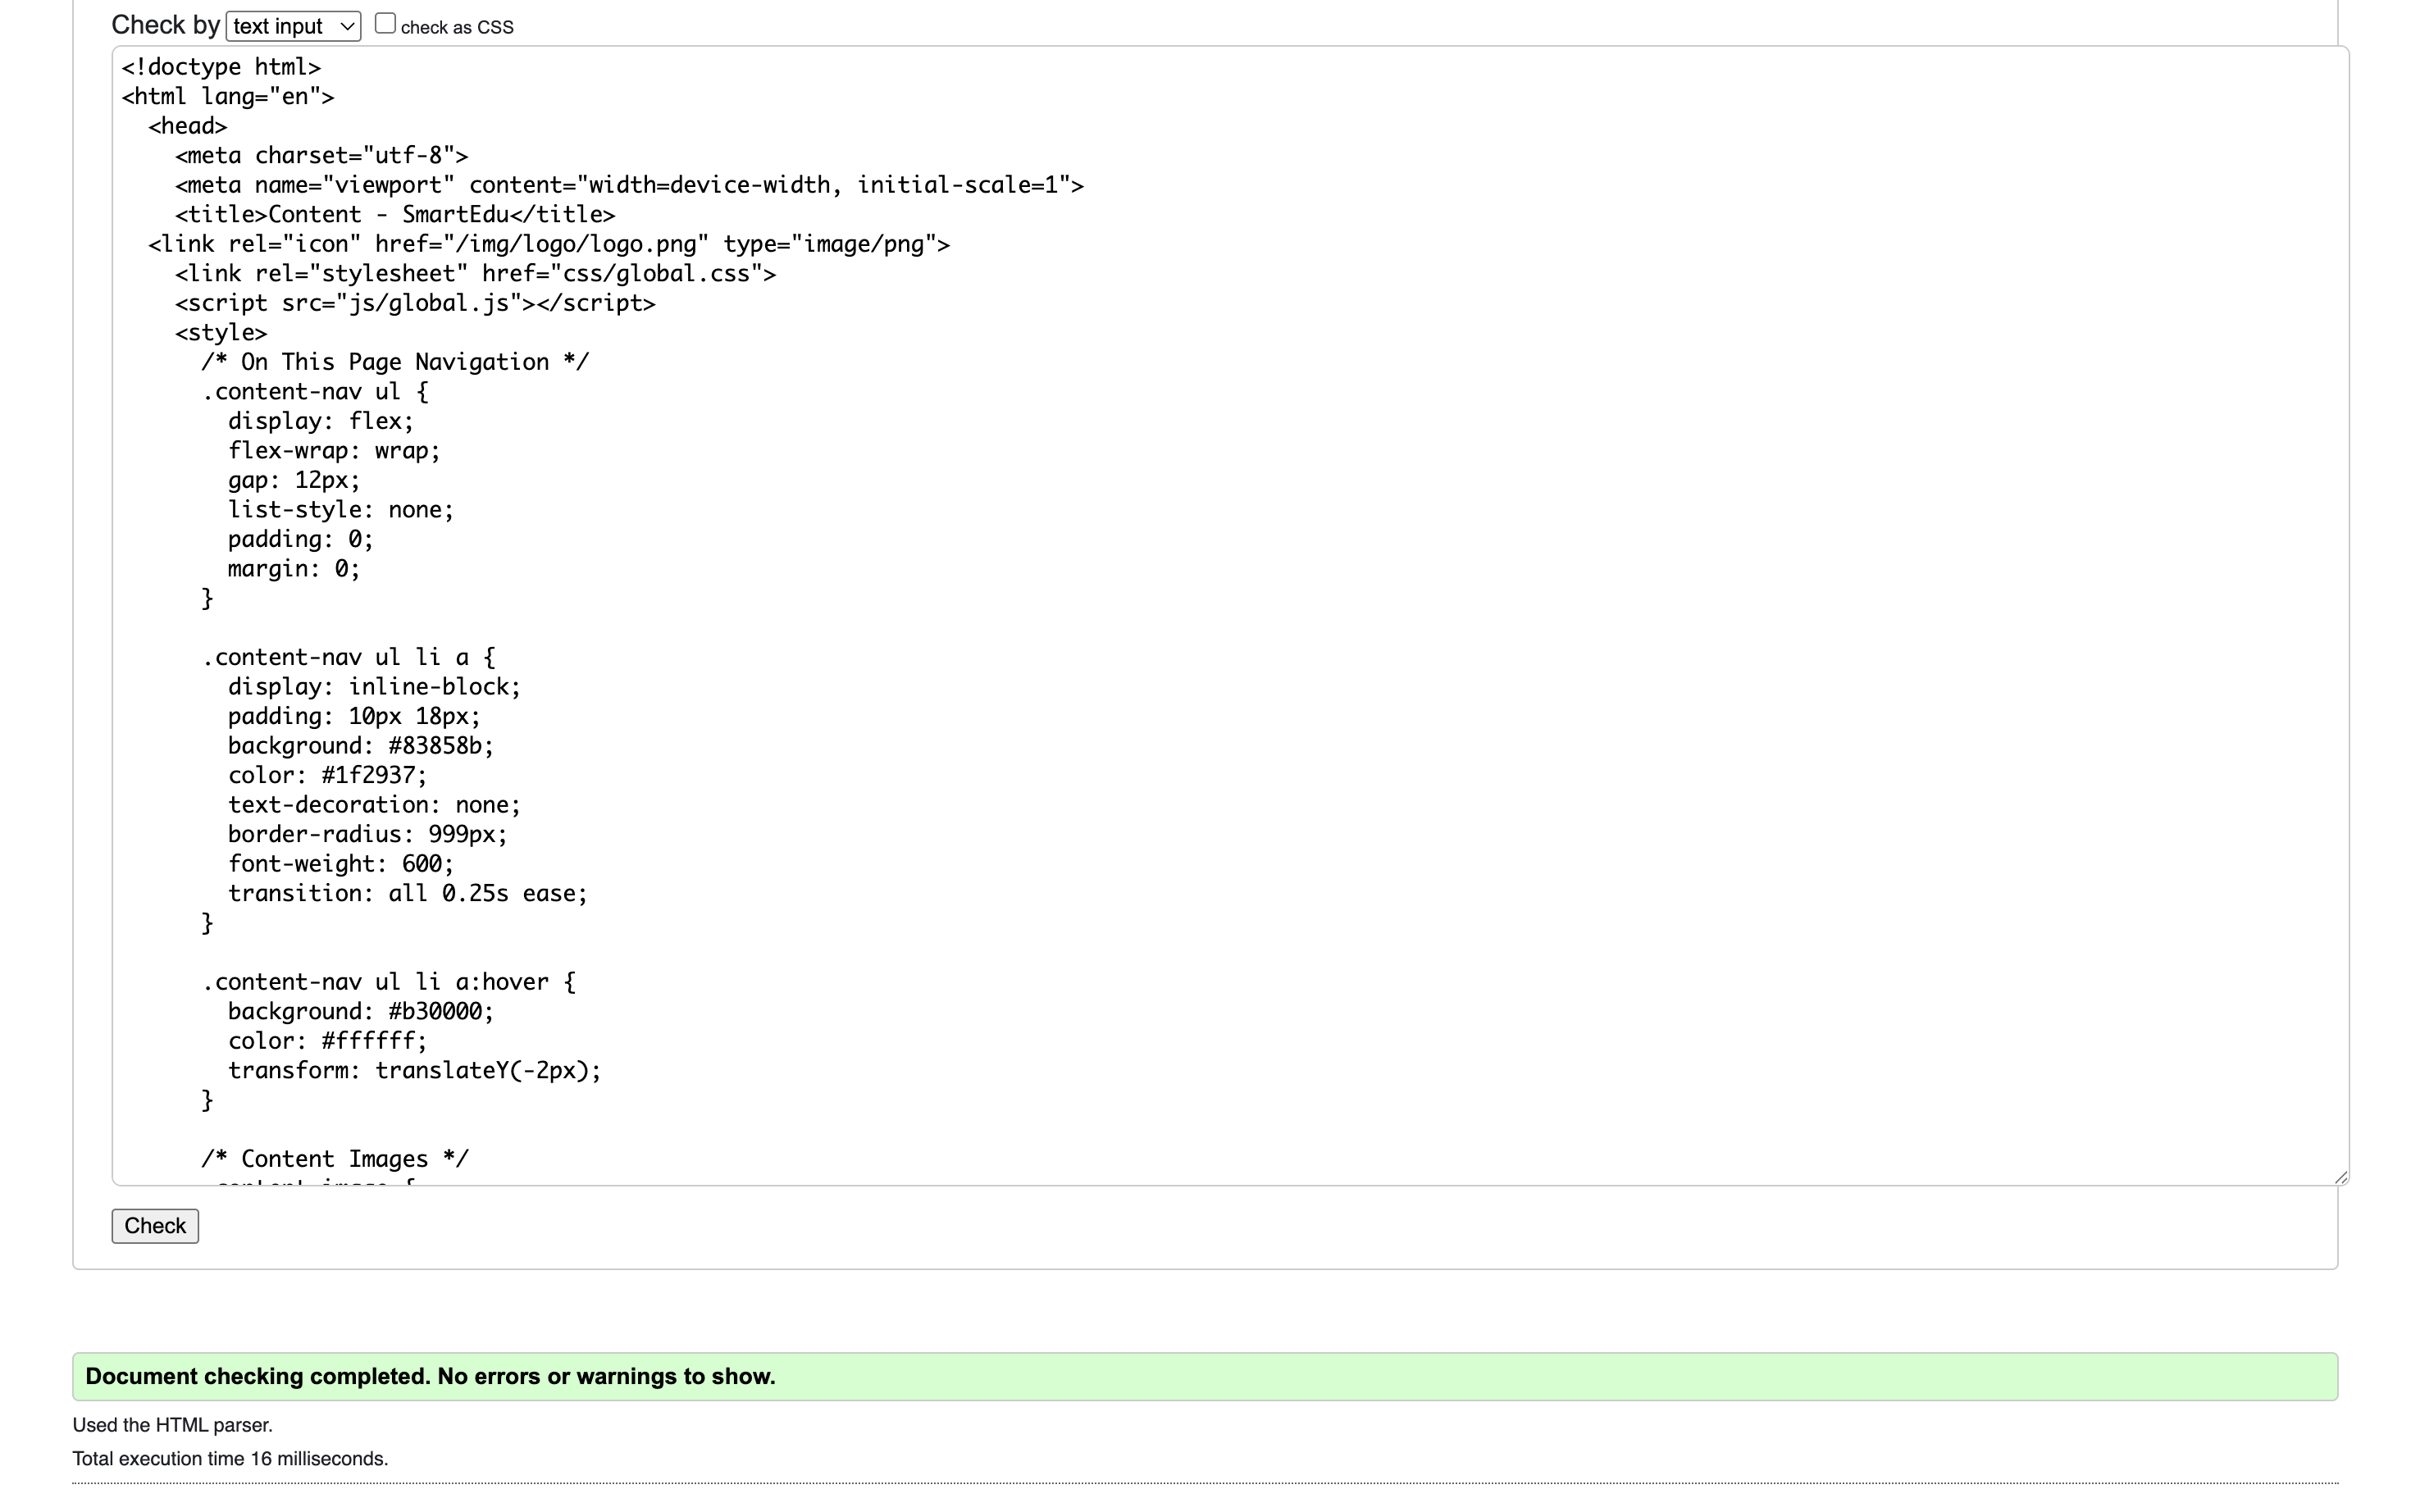Click the ".content-nav ul li a:hover" selector line
Viewport: 2411px width, 1512px height.
coord(389,982)
